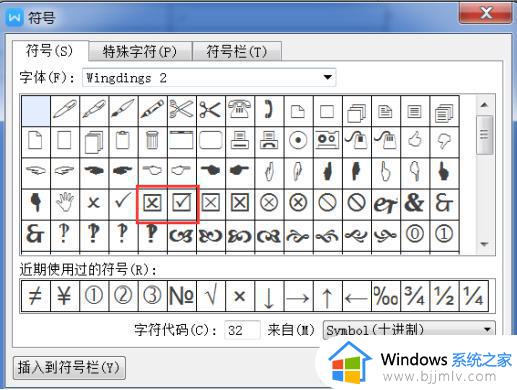Insert recent not-equal sign symbol
Viewport: 517px width, 390px height.
pos(36,296)
